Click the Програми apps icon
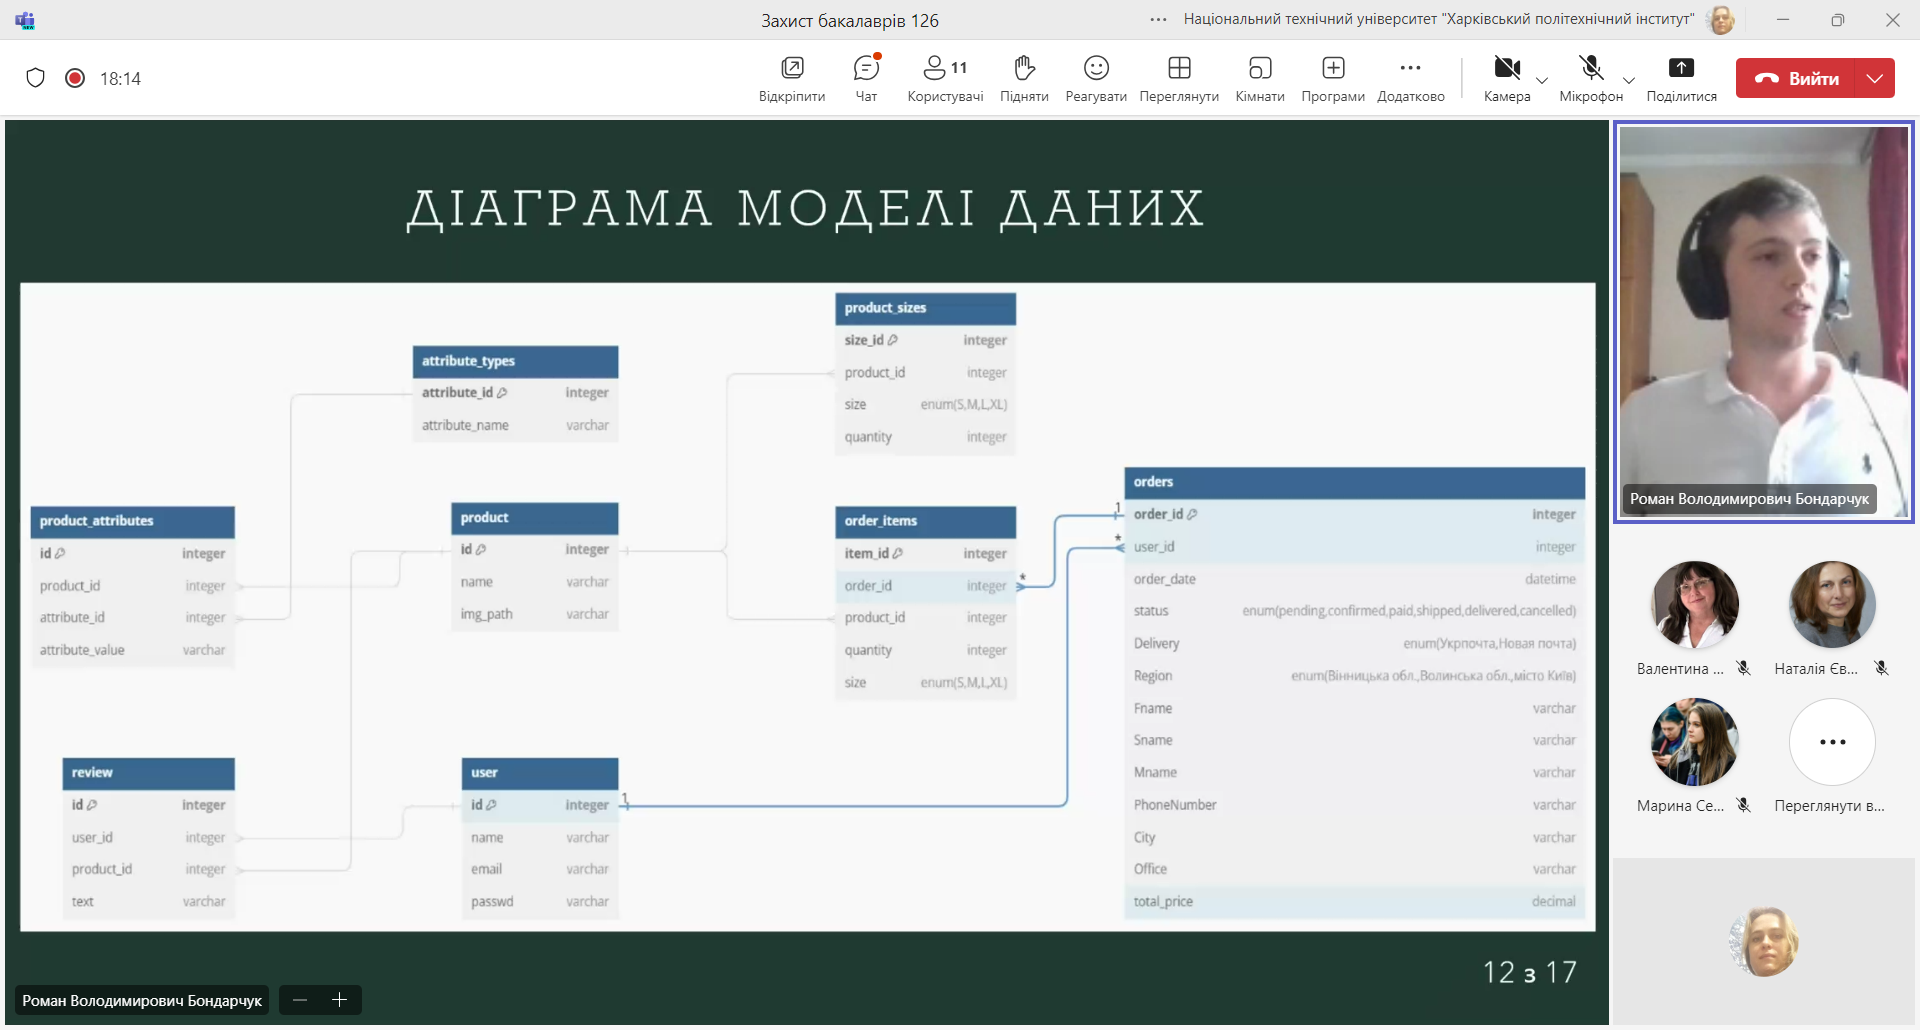Image resolution: width=1920 pixels, height=1030 pixels. (1333, 78)
